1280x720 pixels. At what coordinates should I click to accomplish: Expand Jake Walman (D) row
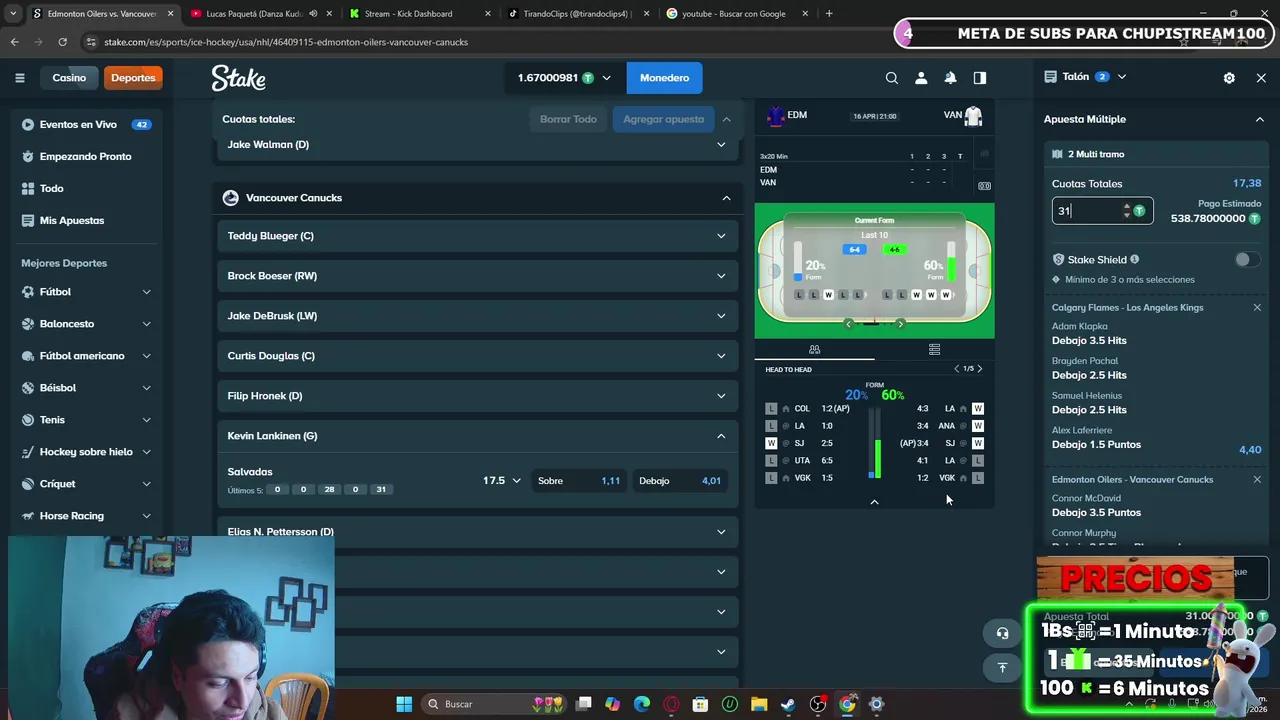coord(478,144)
